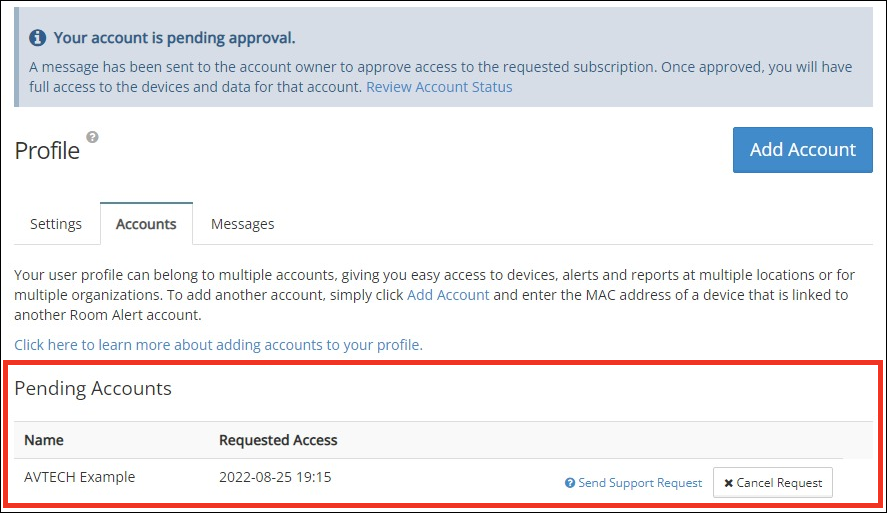This screenshot has height=513, width=887.
Task: Click the inline Add Account link in paragraph
Action: pyautogui.click(x=448, y=295)
